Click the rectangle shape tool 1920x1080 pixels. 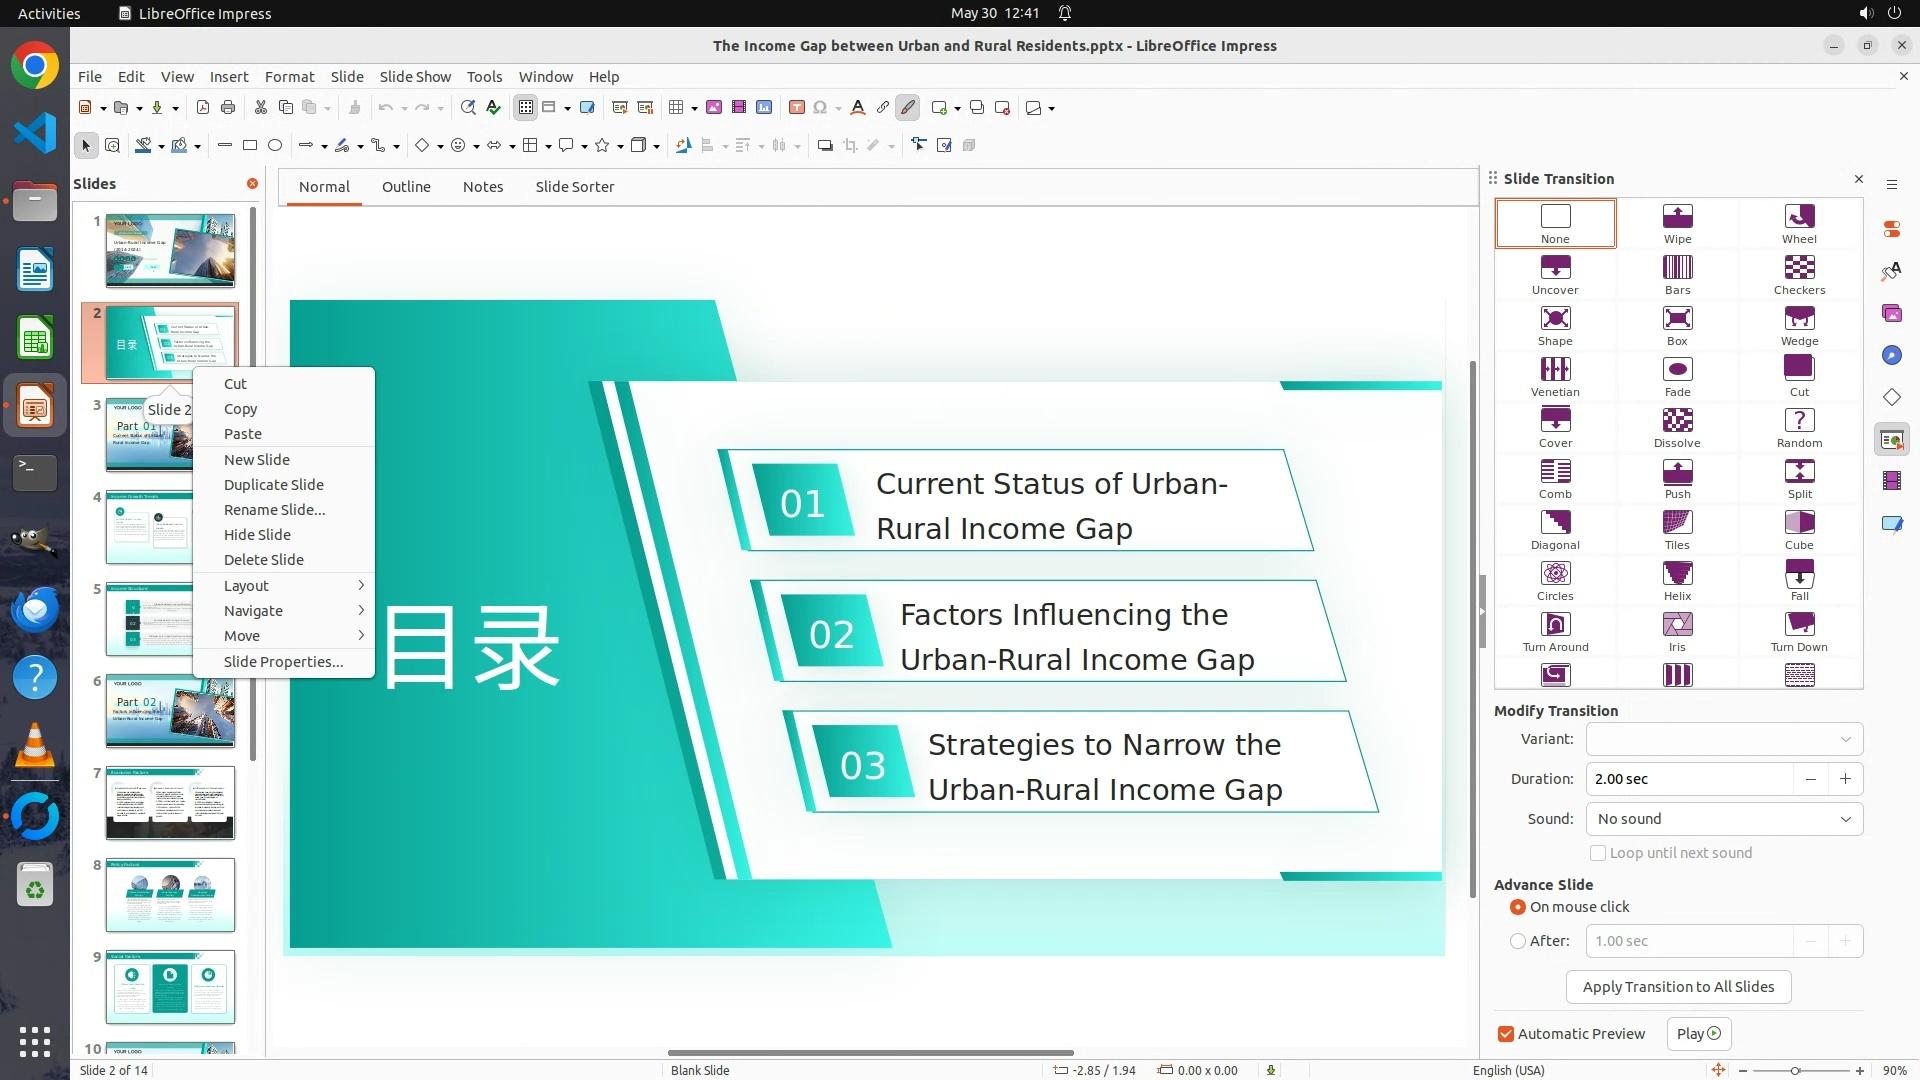click(x=250, y=146)
